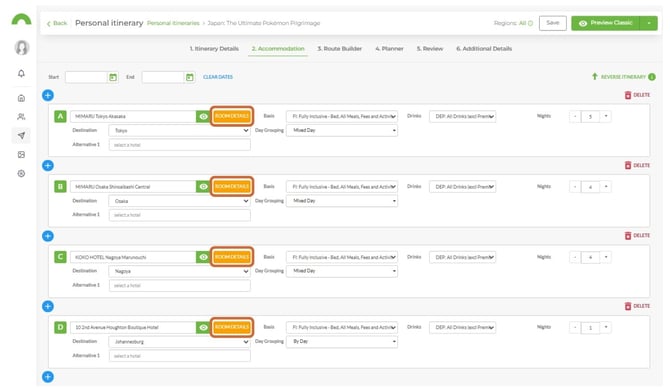The image size is (670, 391).
Task: Open the paper plane itineraries icon
Action: (21, 135)
